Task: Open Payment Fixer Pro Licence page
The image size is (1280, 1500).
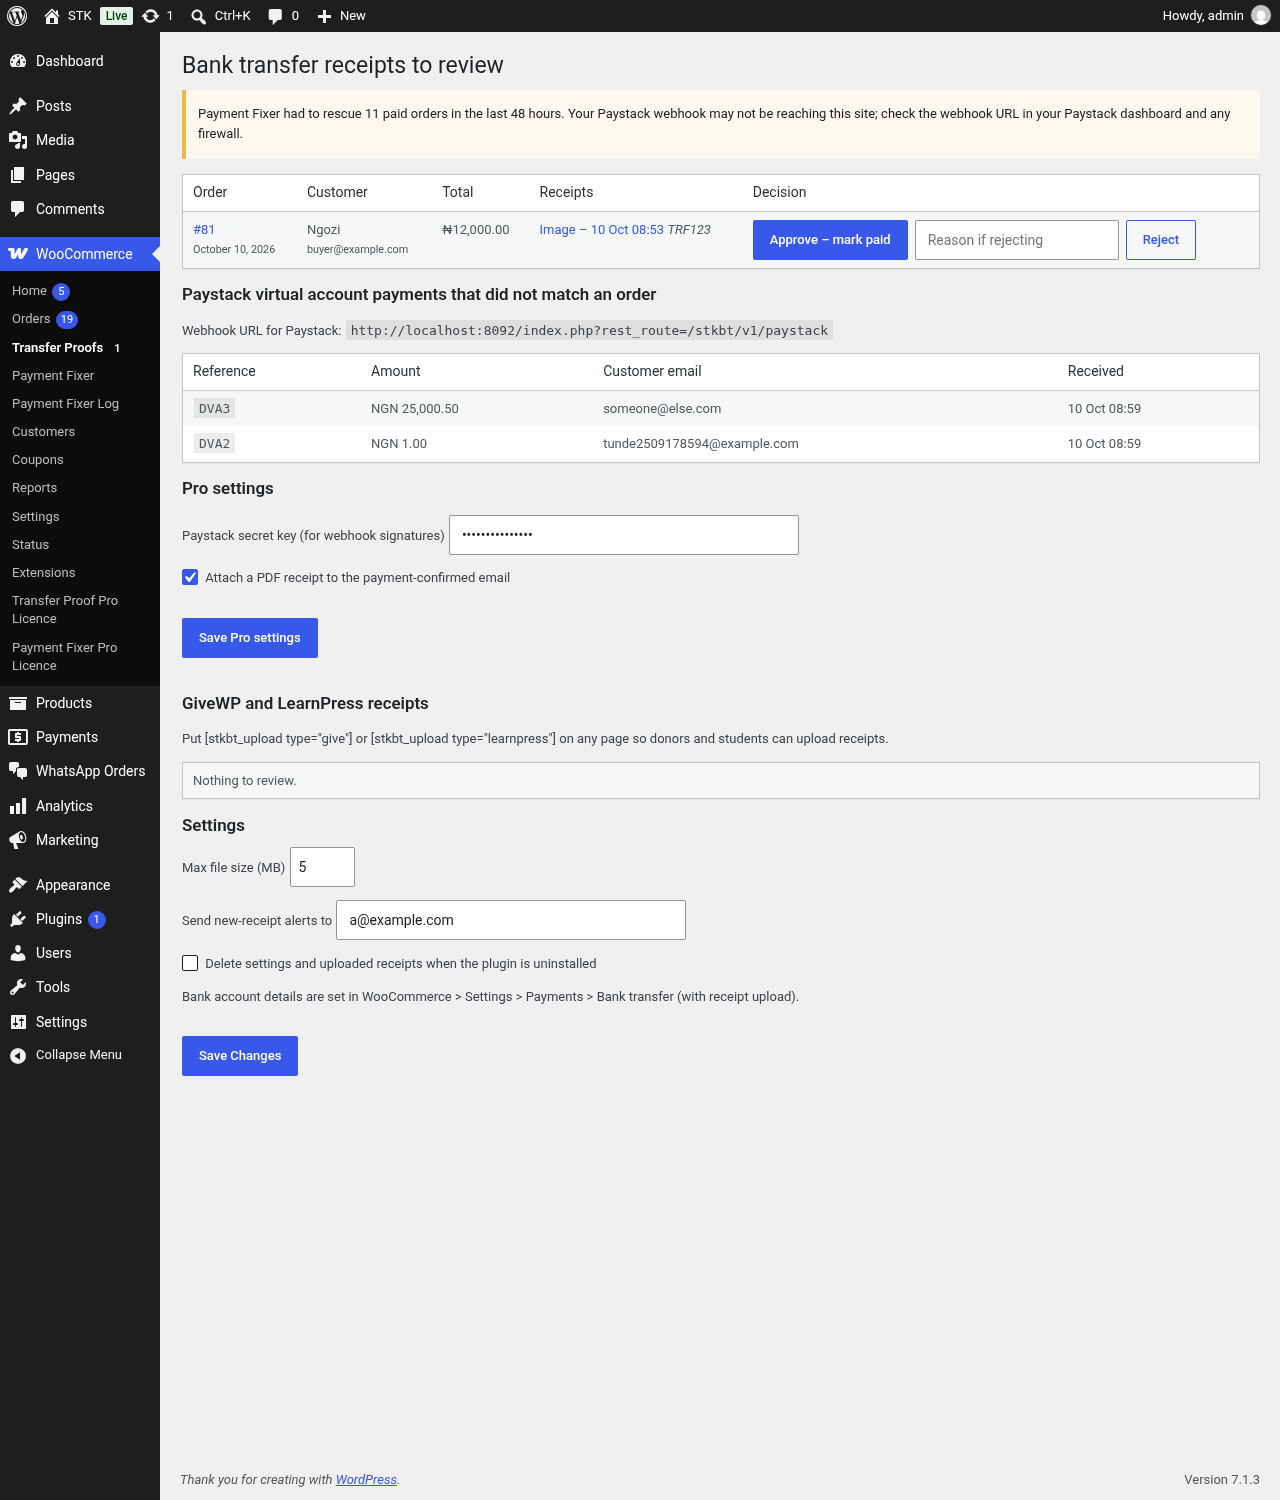Action: [x=65, y=657]
